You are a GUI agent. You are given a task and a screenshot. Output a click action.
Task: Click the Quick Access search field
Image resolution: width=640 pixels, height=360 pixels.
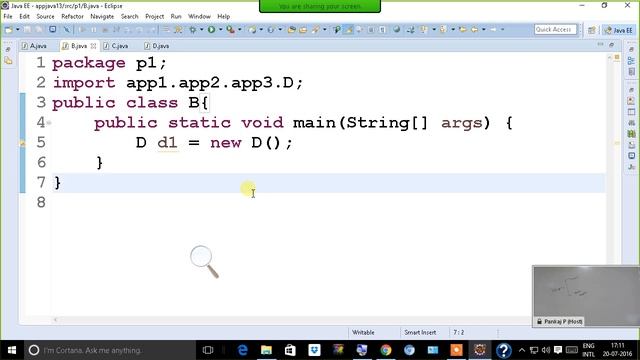(555, 29)
